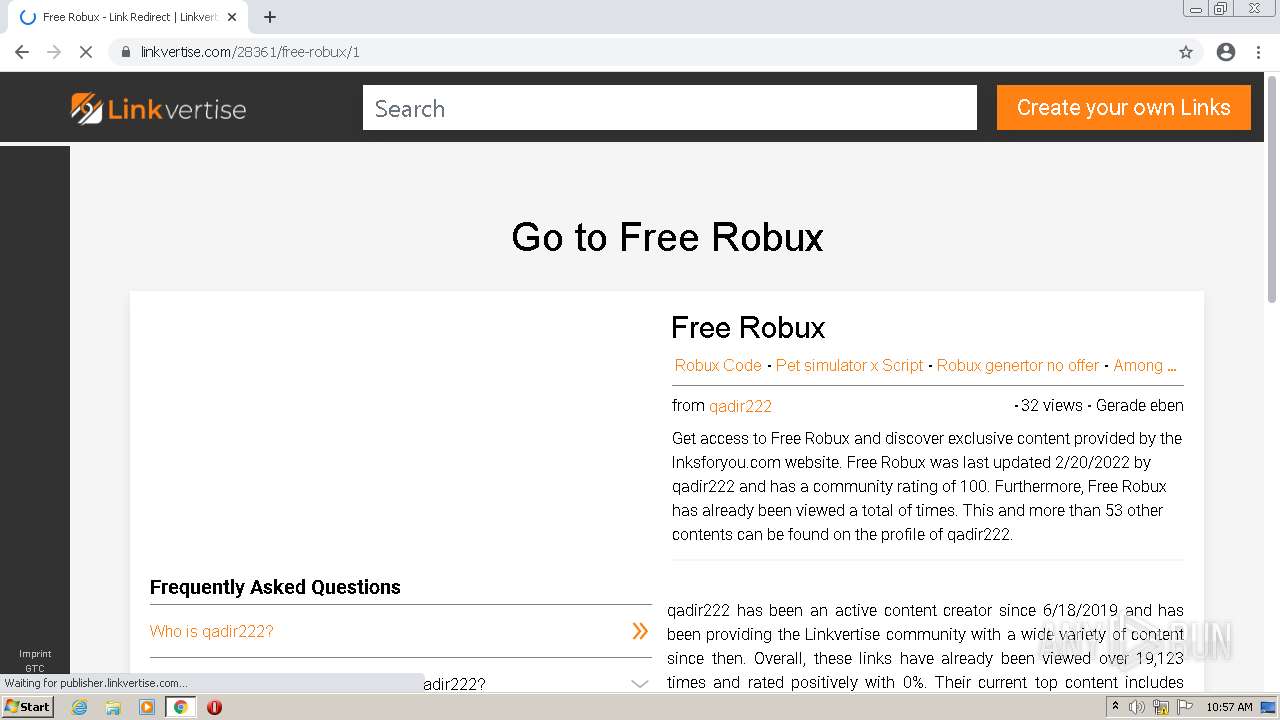Expand the second FAQ chevron below
1280x720 pixels.
tap(640, 684)
